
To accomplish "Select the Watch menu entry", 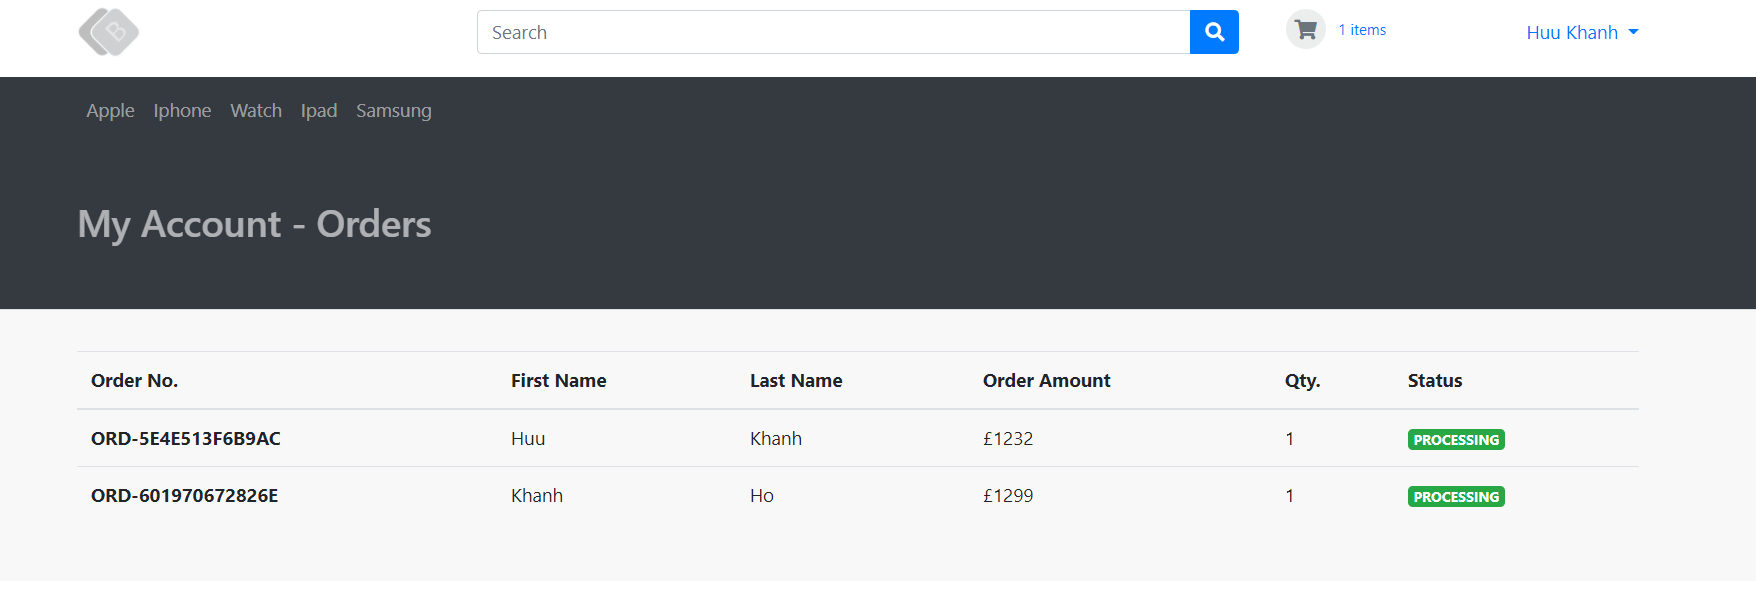I will tap(256, 110).
